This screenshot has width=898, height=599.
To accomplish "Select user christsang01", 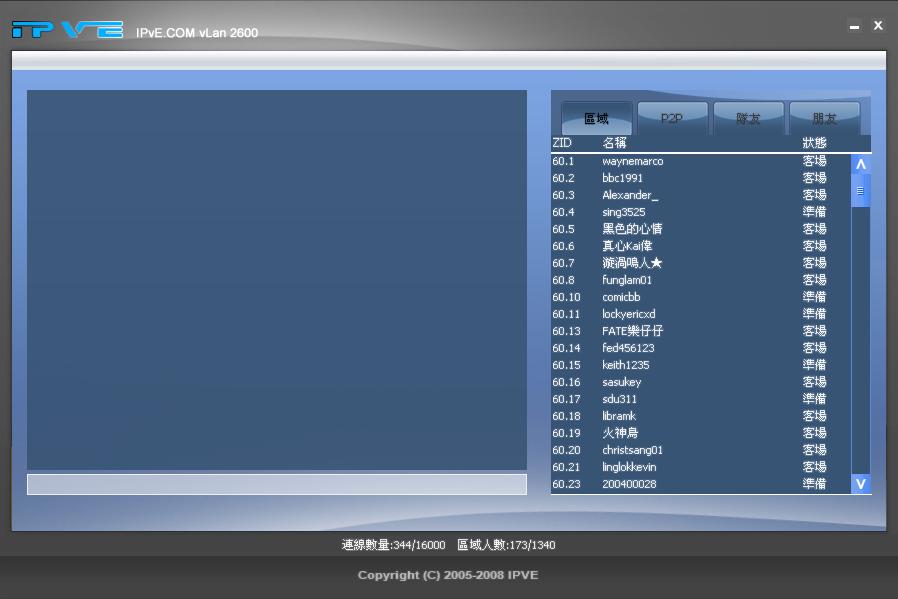I will pos(700,450).
